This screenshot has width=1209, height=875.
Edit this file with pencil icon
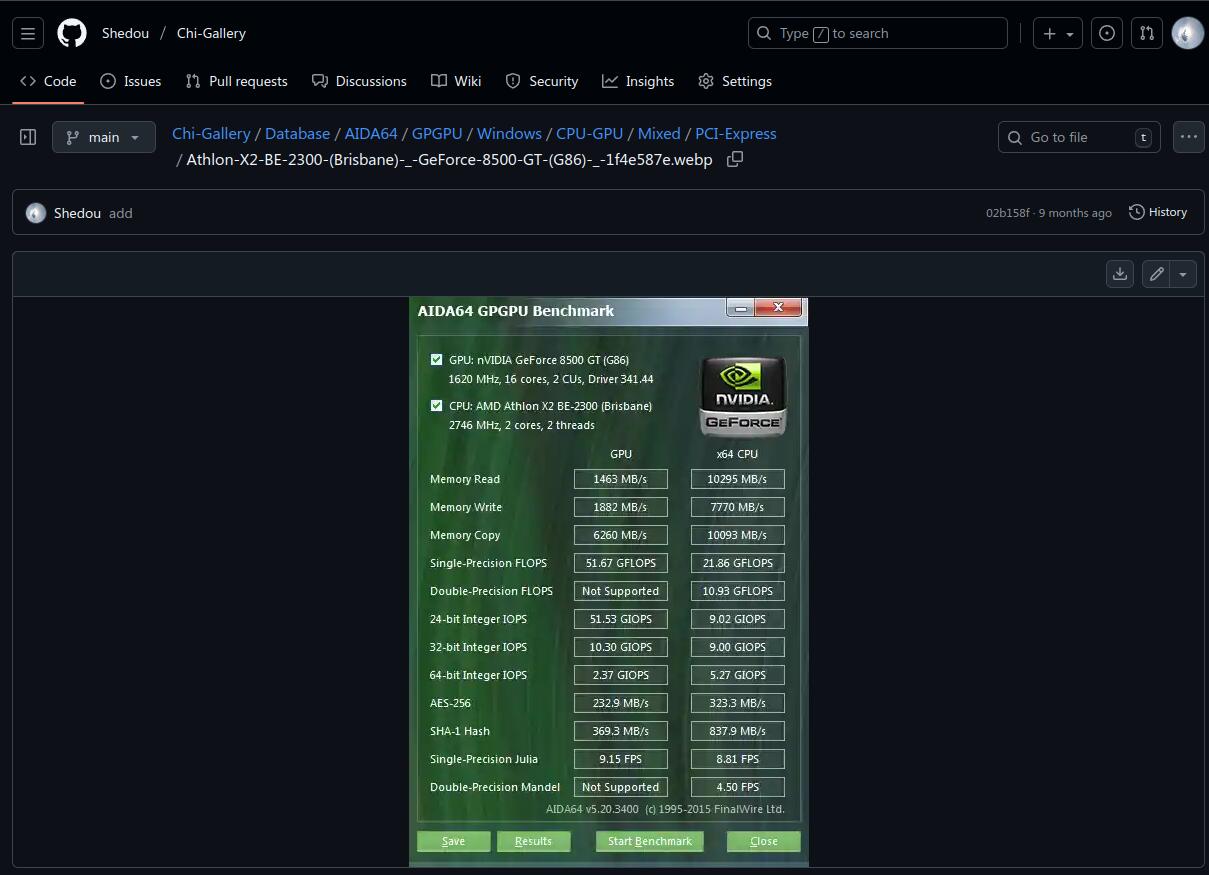coord(1157,273)
